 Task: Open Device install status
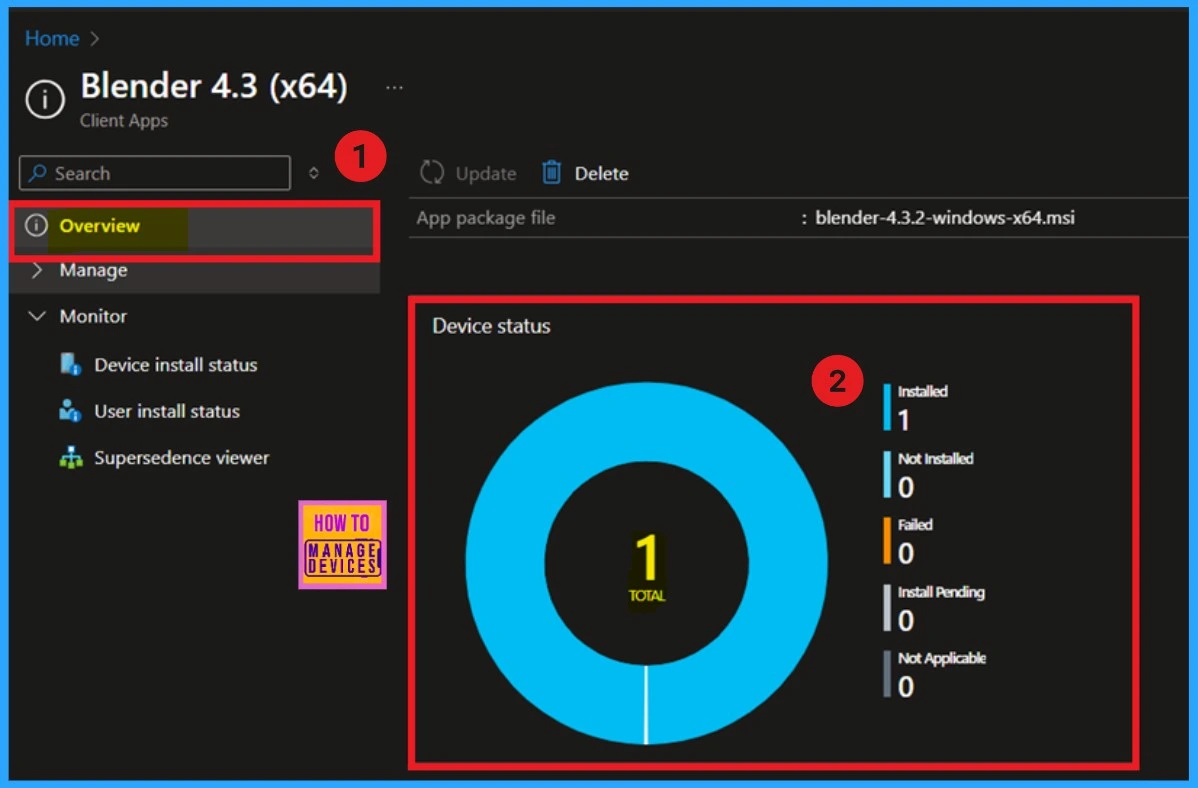tap(175, 365)
